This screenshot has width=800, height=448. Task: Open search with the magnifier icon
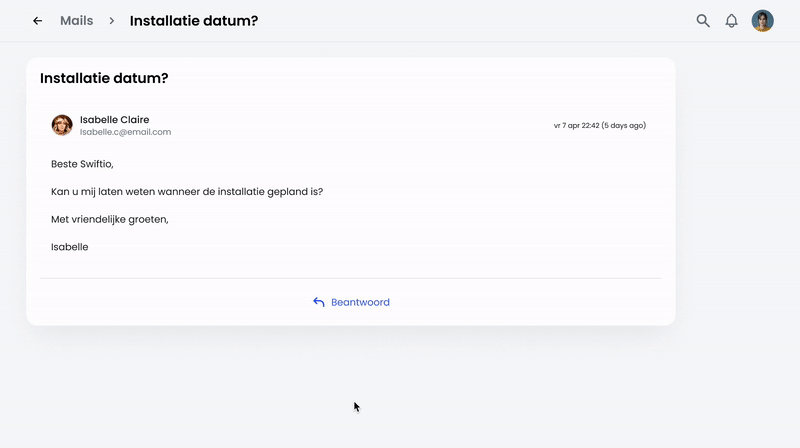click(703, 21)
